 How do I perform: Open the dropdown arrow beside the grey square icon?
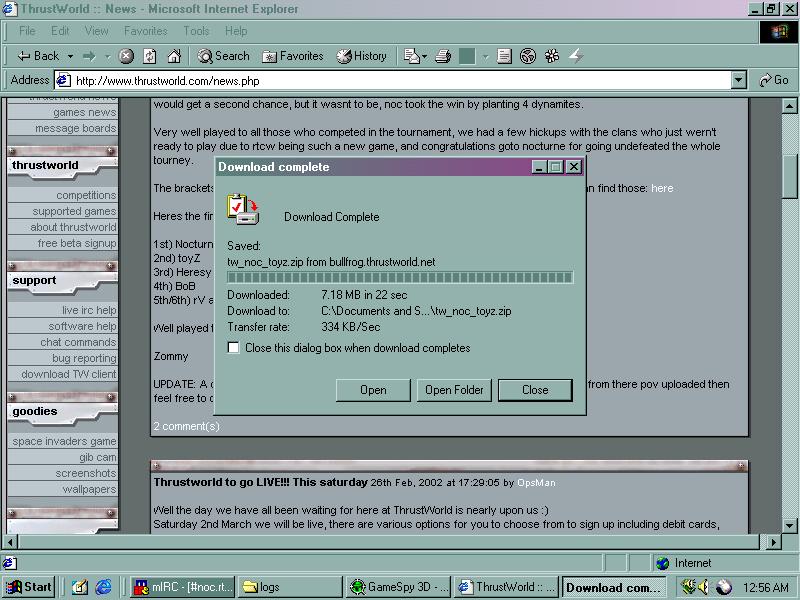click(x=486, y=56)
